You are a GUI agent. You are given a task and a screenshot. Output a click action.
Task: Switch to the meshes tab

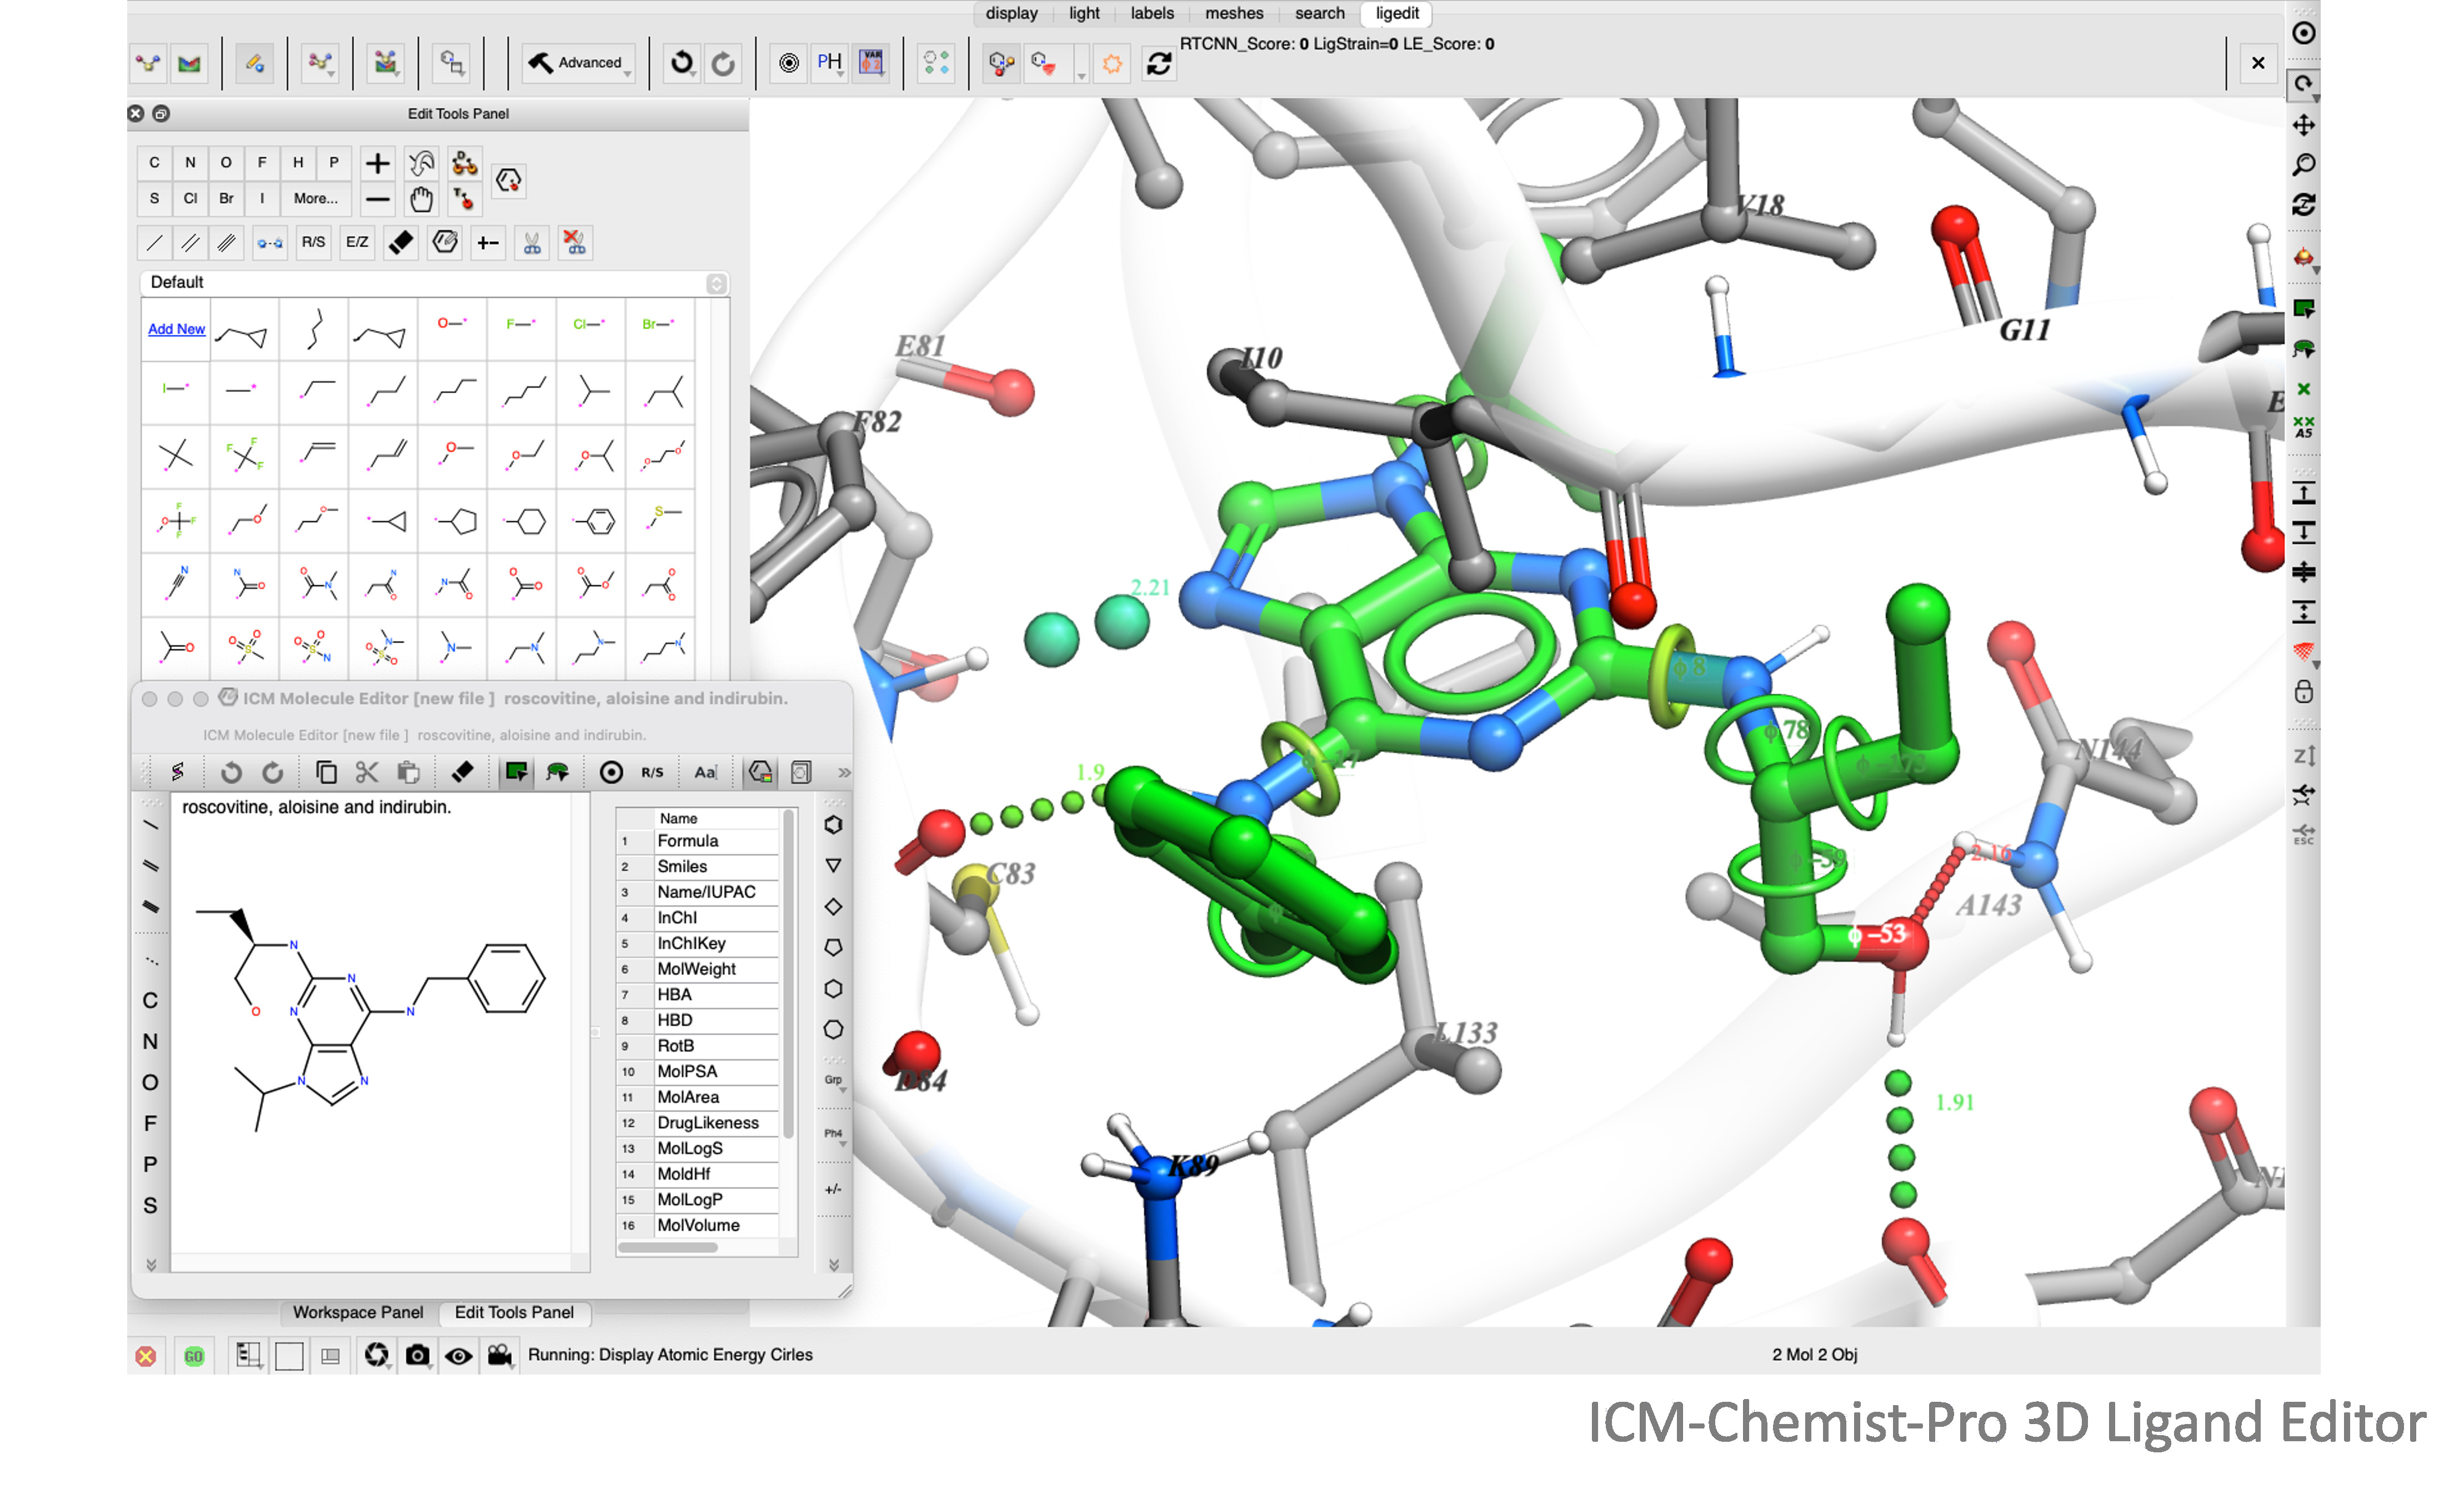(1234, 13)
